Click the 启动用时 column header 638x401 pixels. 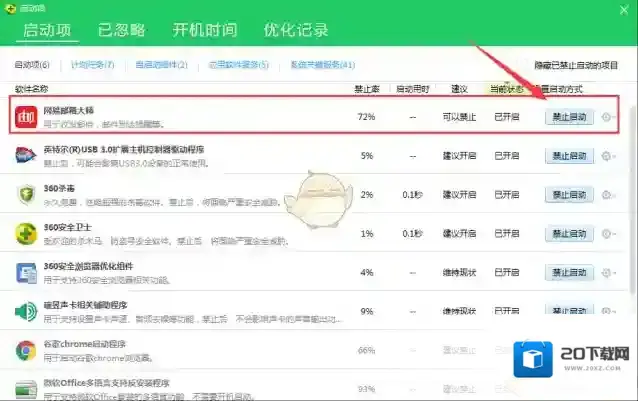[413, 89]
